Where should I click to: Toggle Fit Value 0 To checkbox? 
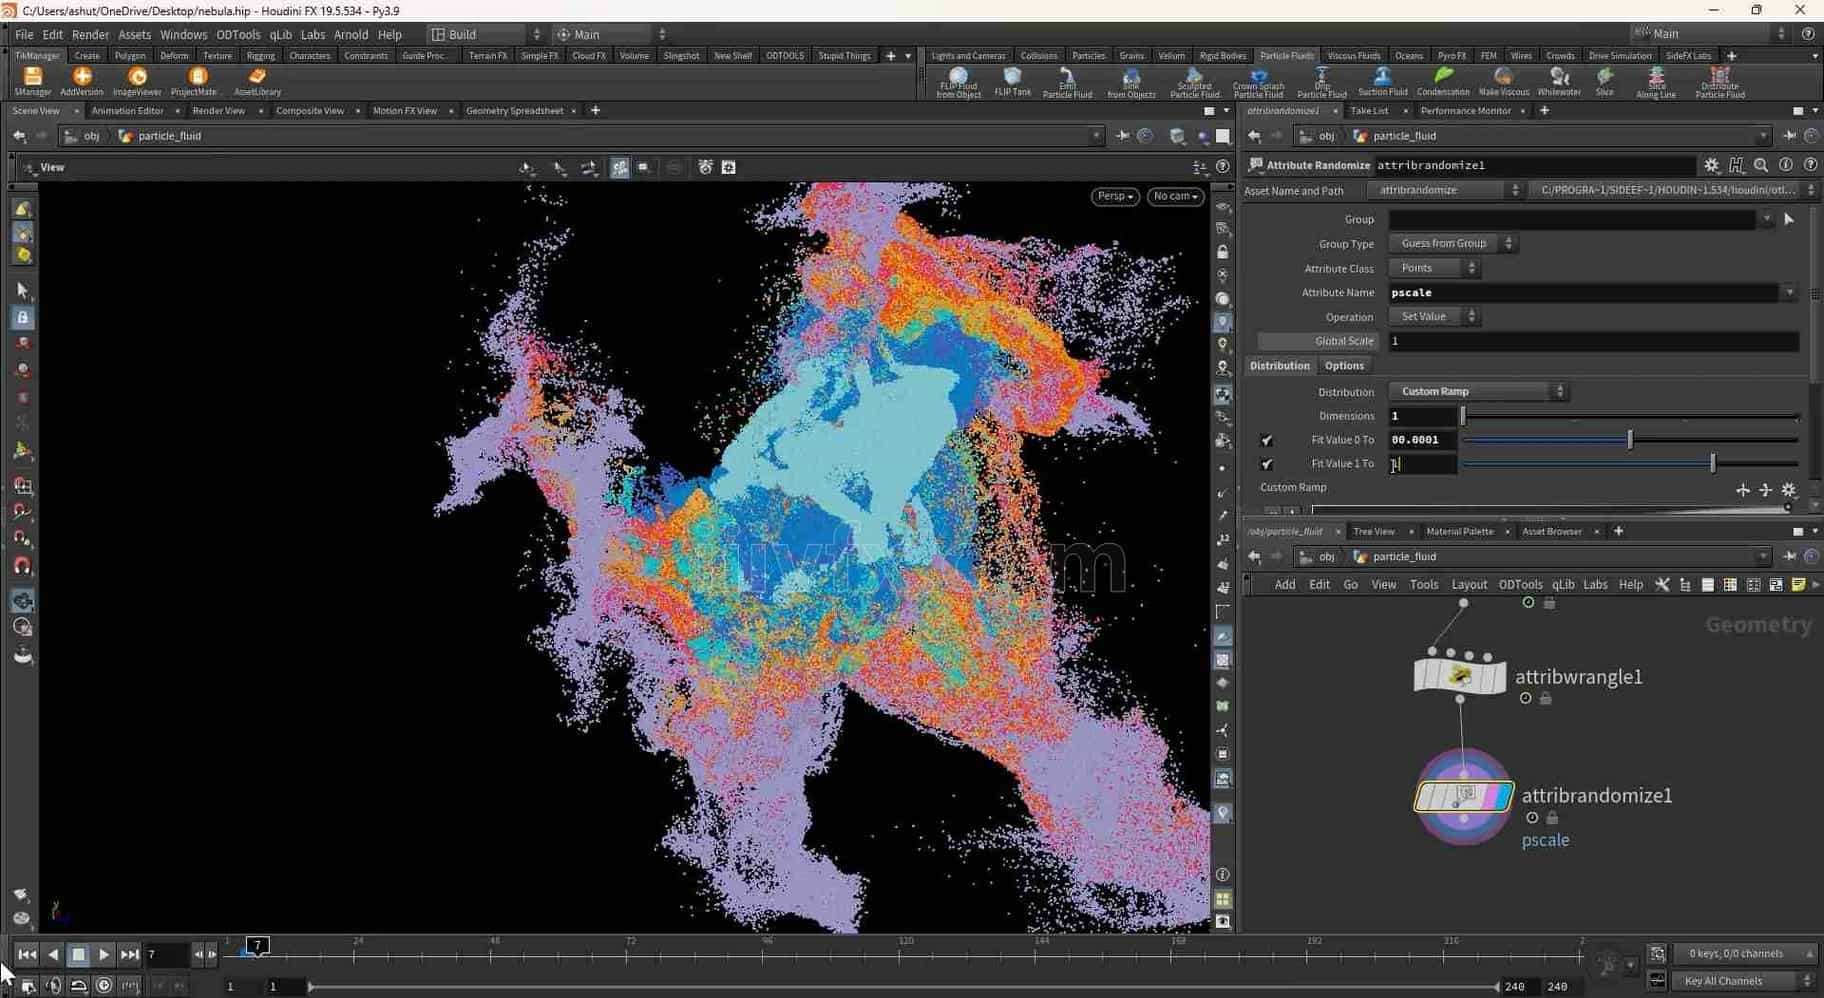click(x=1267, y=440)
